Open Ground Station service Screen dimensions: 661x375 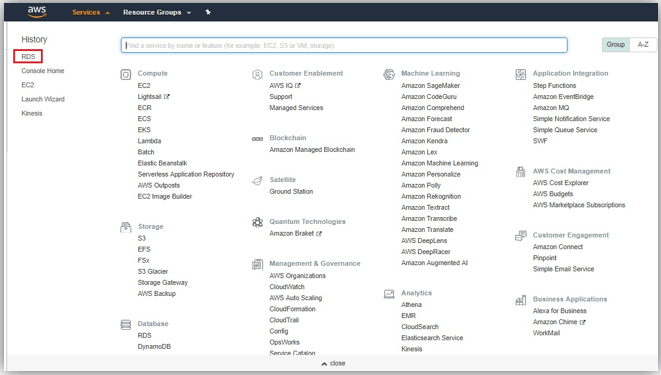pyautogui.click(x=291, y=191)
